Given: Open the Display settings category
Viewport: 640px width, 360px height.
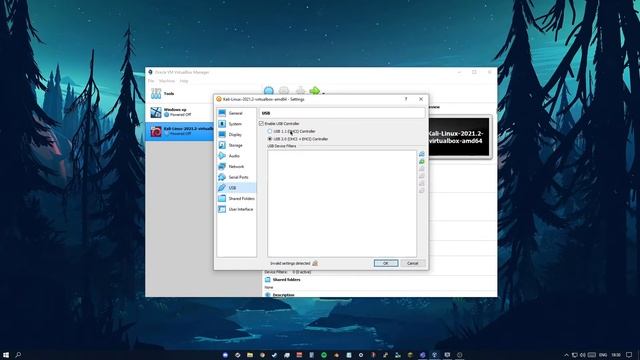Looking at the screenshot, I should click(236, 134).
